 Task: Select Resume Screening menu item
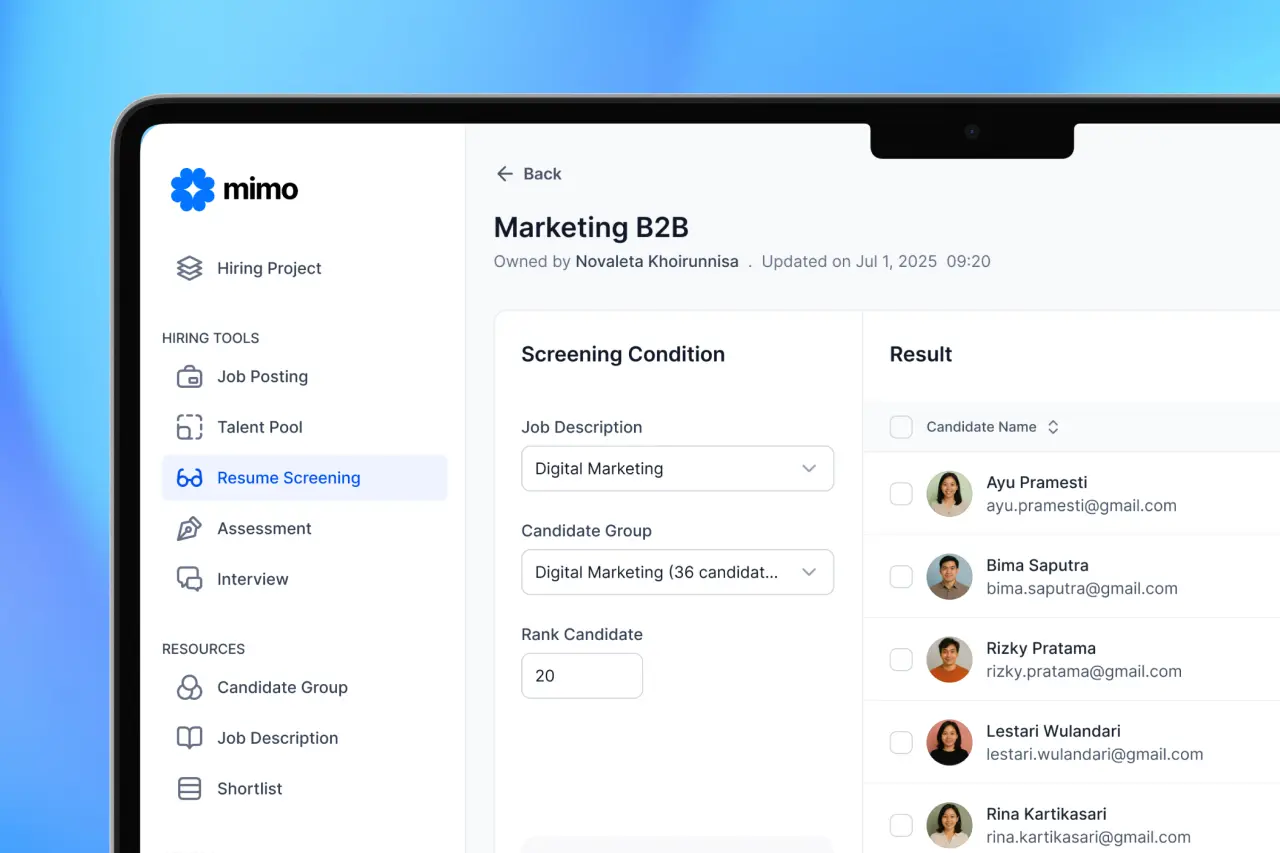tap(304, 478)
